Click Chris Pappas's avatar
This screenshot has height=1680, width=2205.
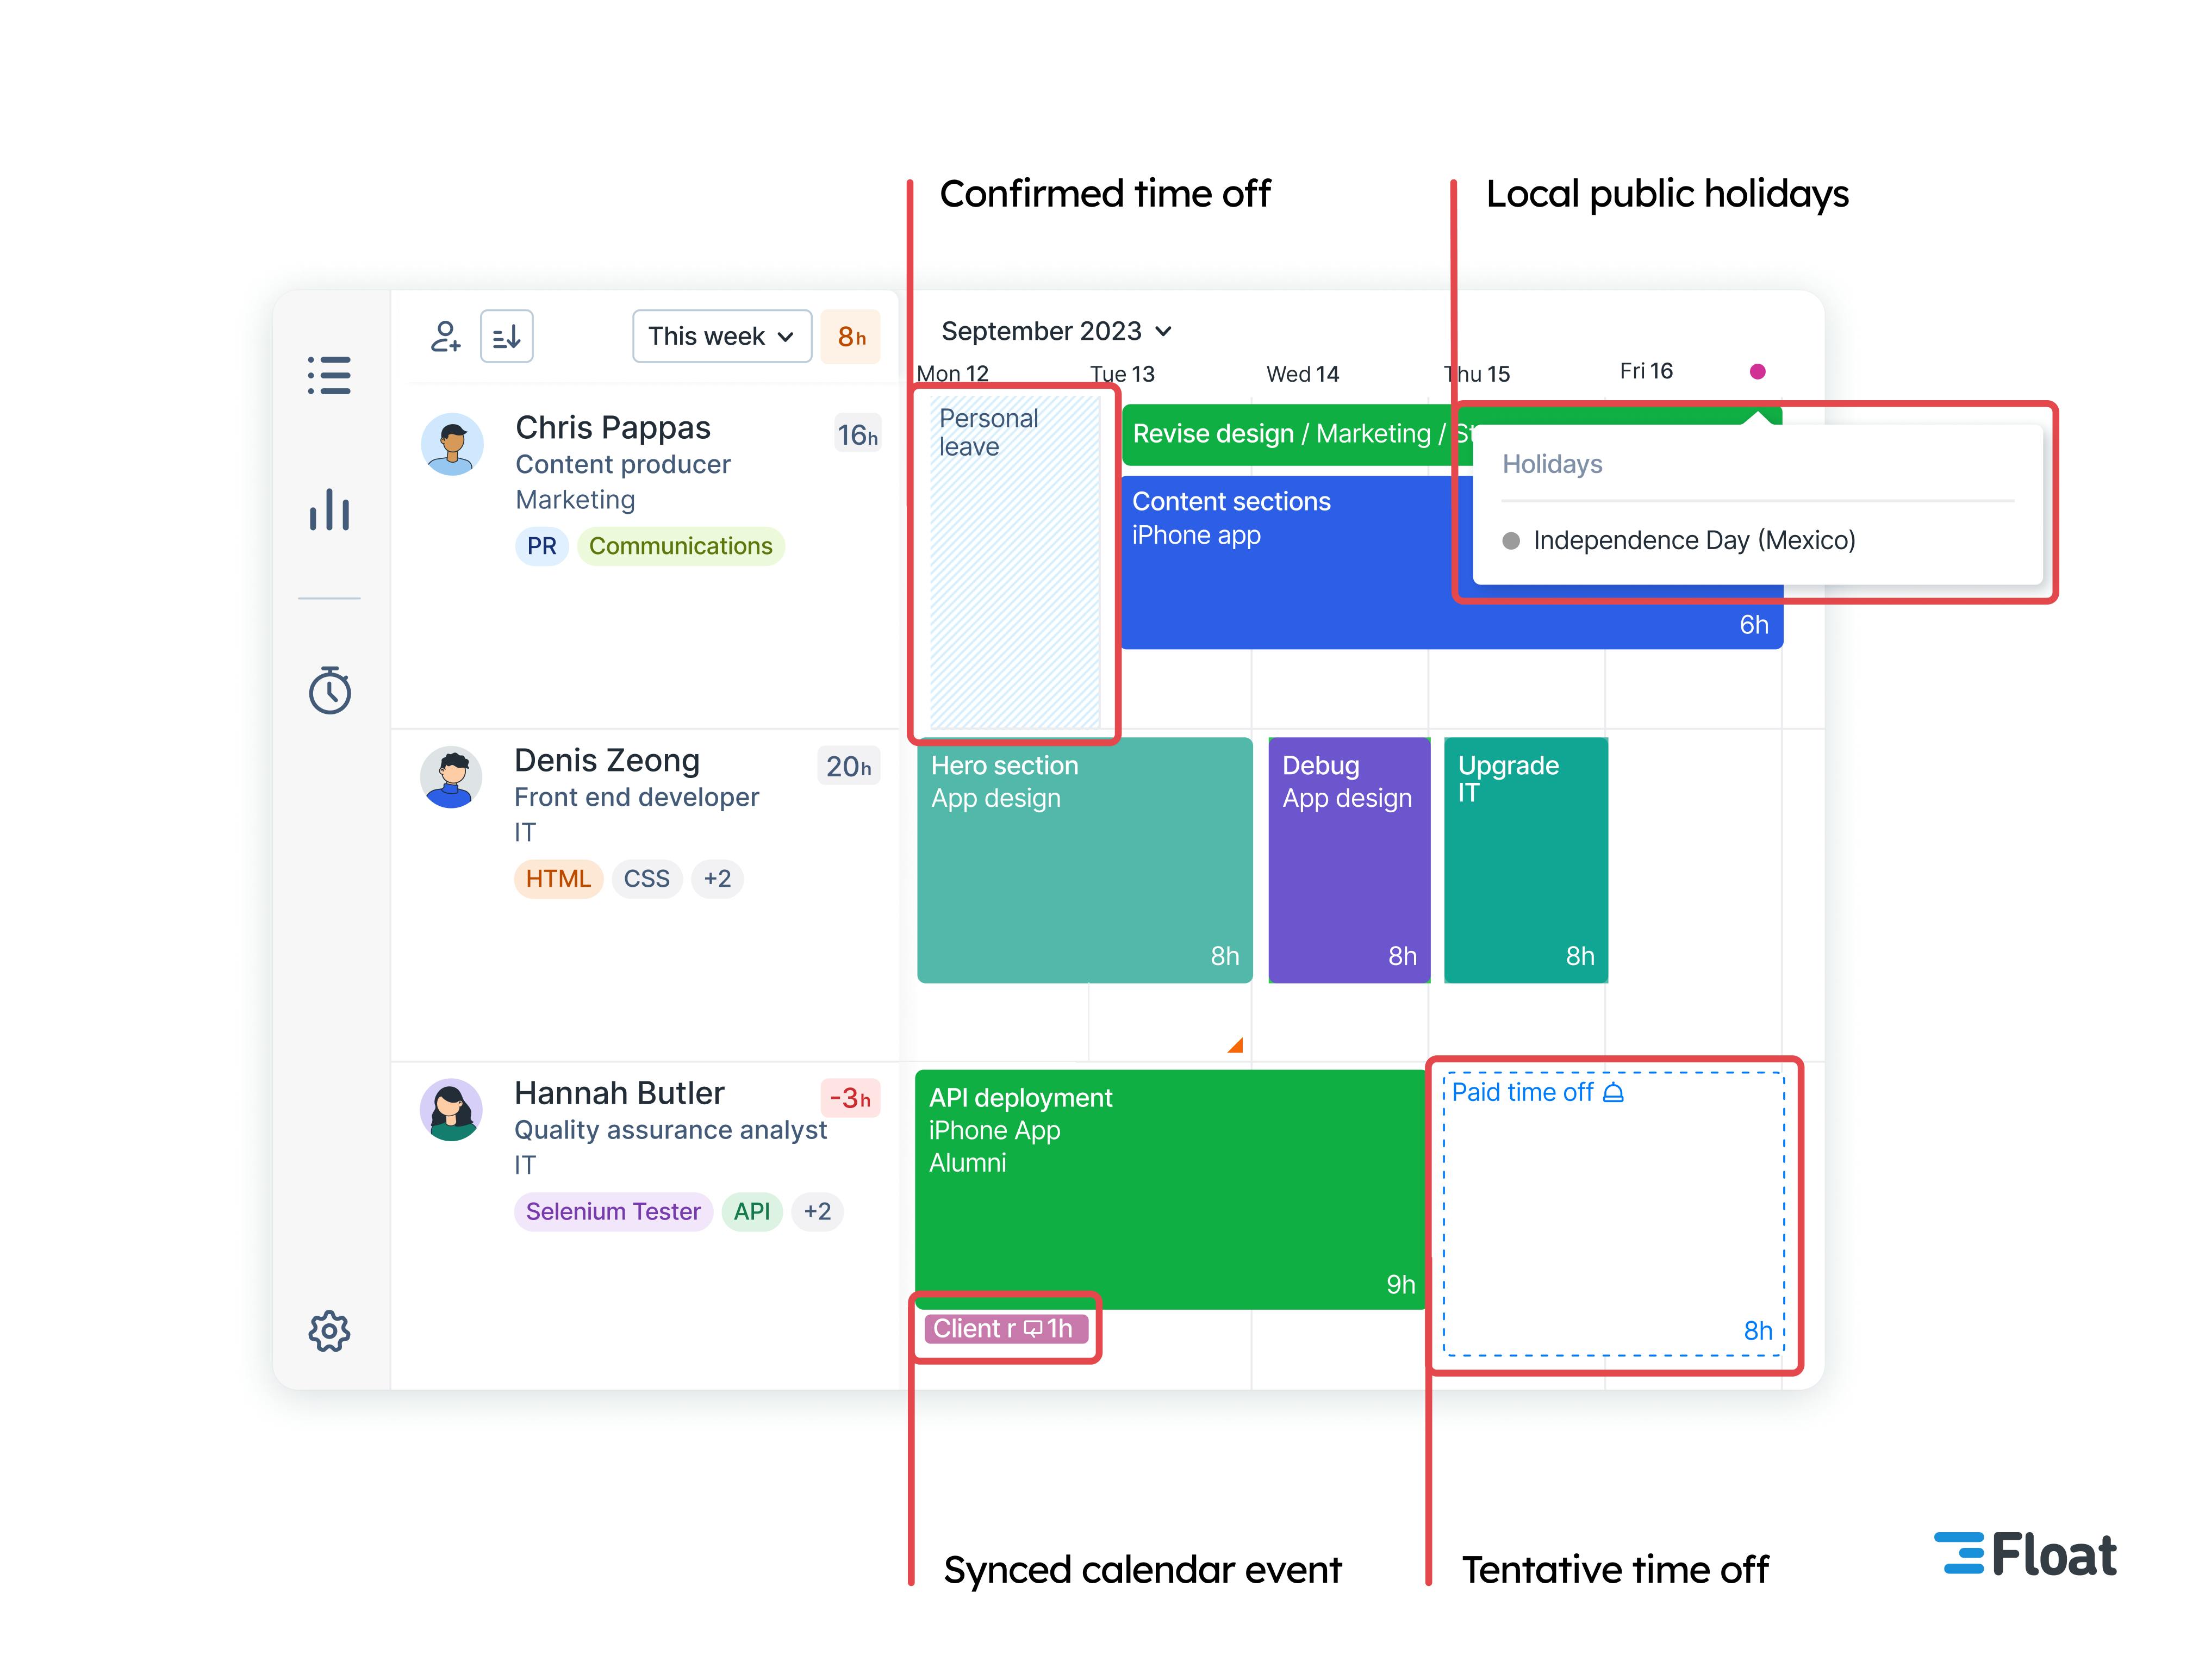tap(452, 444)
